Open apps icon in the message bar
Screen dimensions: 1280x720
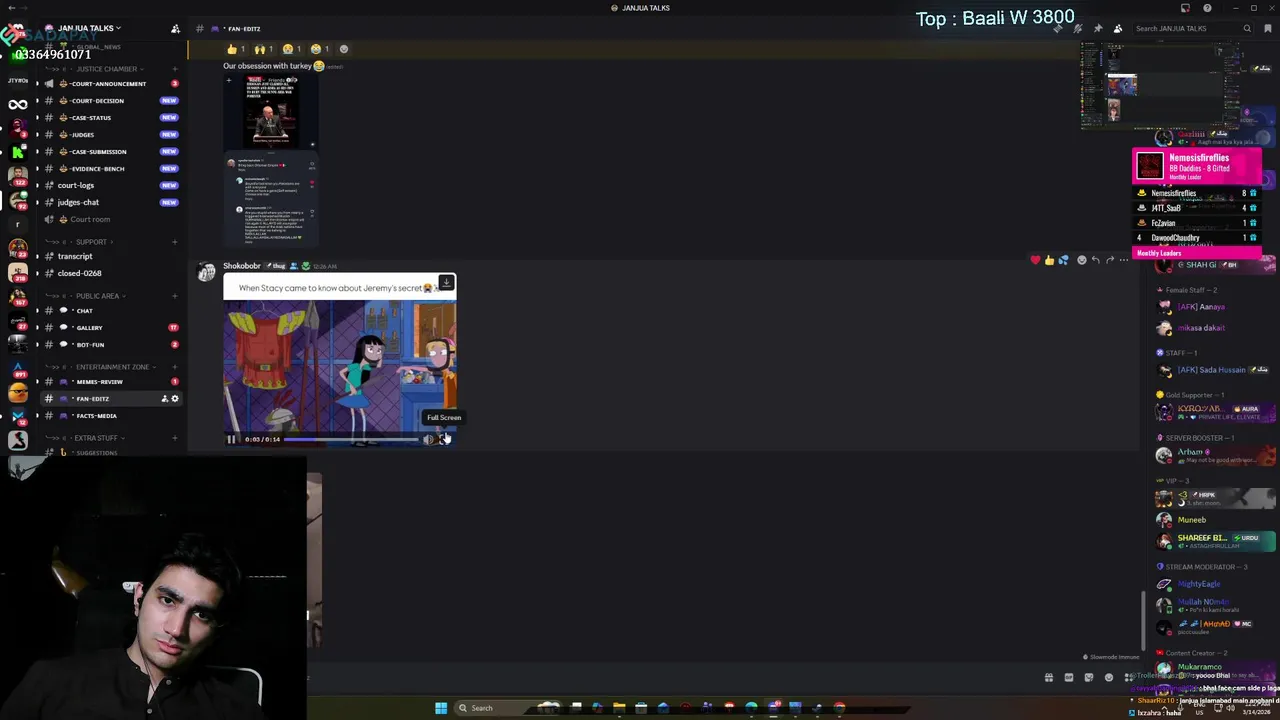tap(1128, 677)
